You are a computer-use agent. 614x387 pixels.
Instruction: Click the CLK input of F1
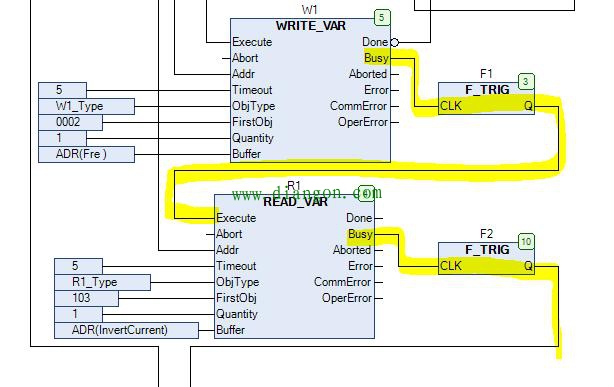coord(451,106)
